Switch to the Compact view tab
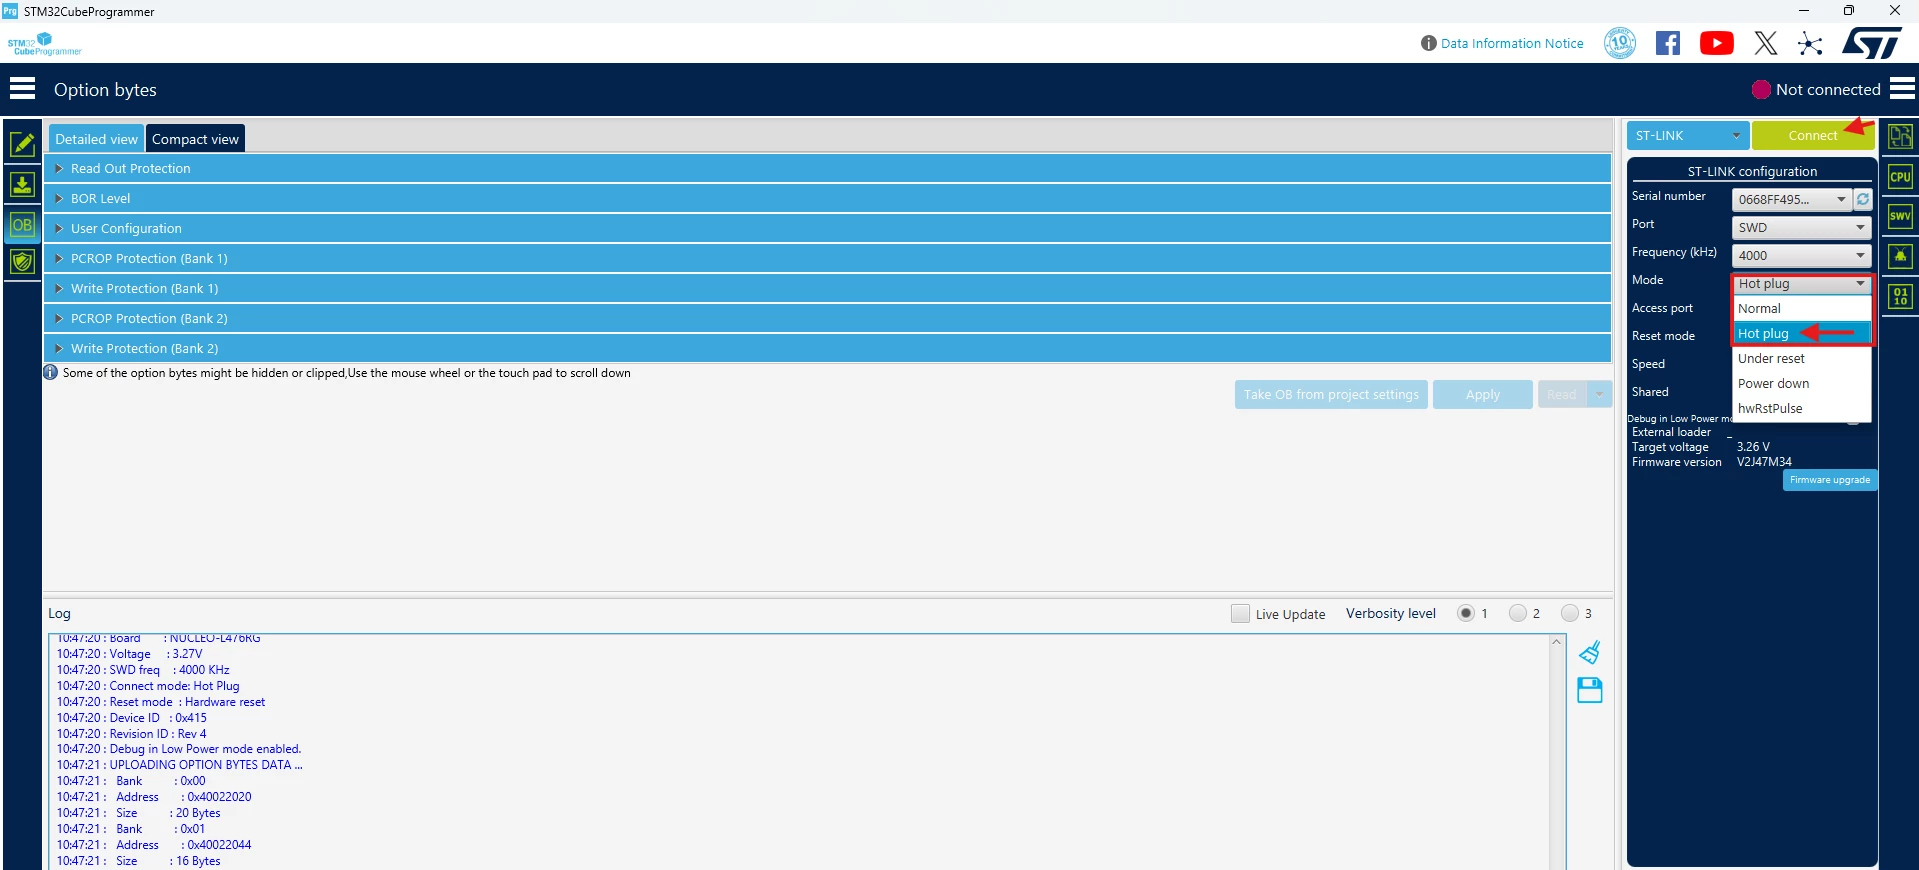The image size is (1919, 870). 195,139
